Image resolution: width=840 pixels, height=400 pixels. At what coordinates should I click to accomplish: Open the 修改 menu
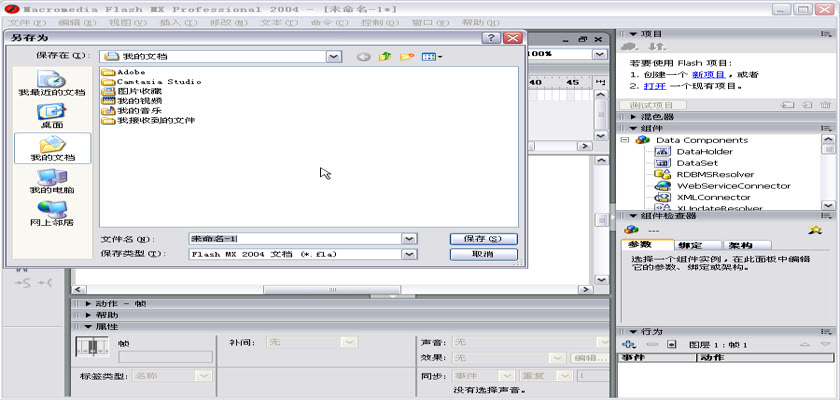point(229,22)
